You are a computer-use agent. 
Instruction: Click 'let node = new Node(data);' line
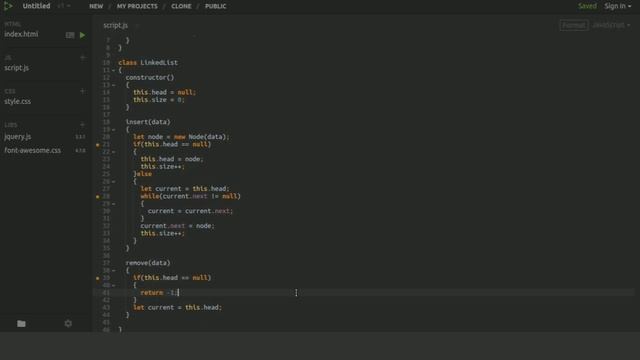coord(181,137)
